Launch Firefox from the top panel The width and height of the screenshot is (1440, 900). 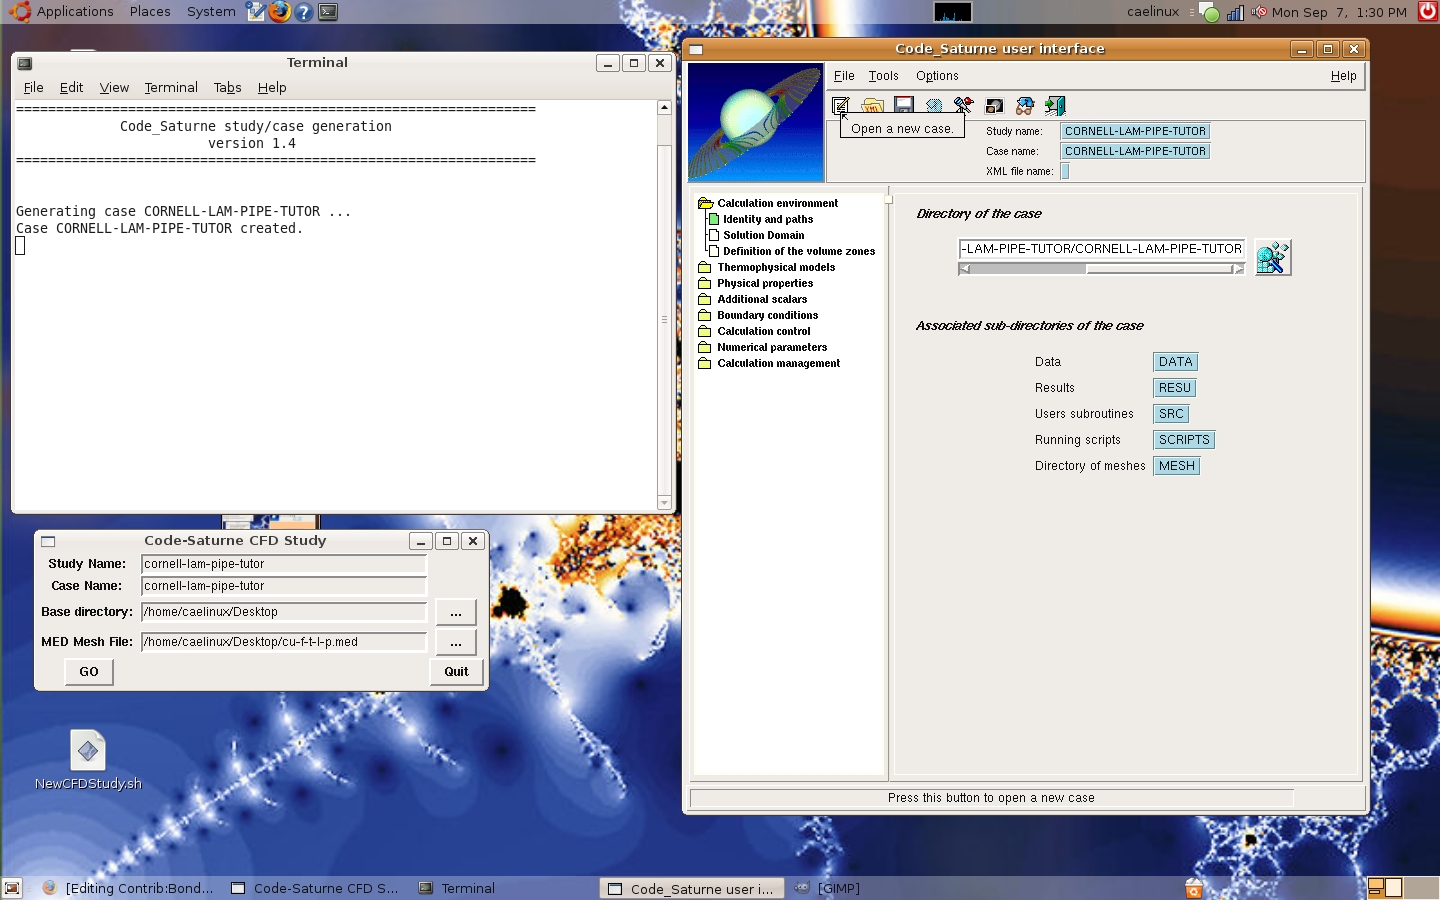tap(280, 12)
